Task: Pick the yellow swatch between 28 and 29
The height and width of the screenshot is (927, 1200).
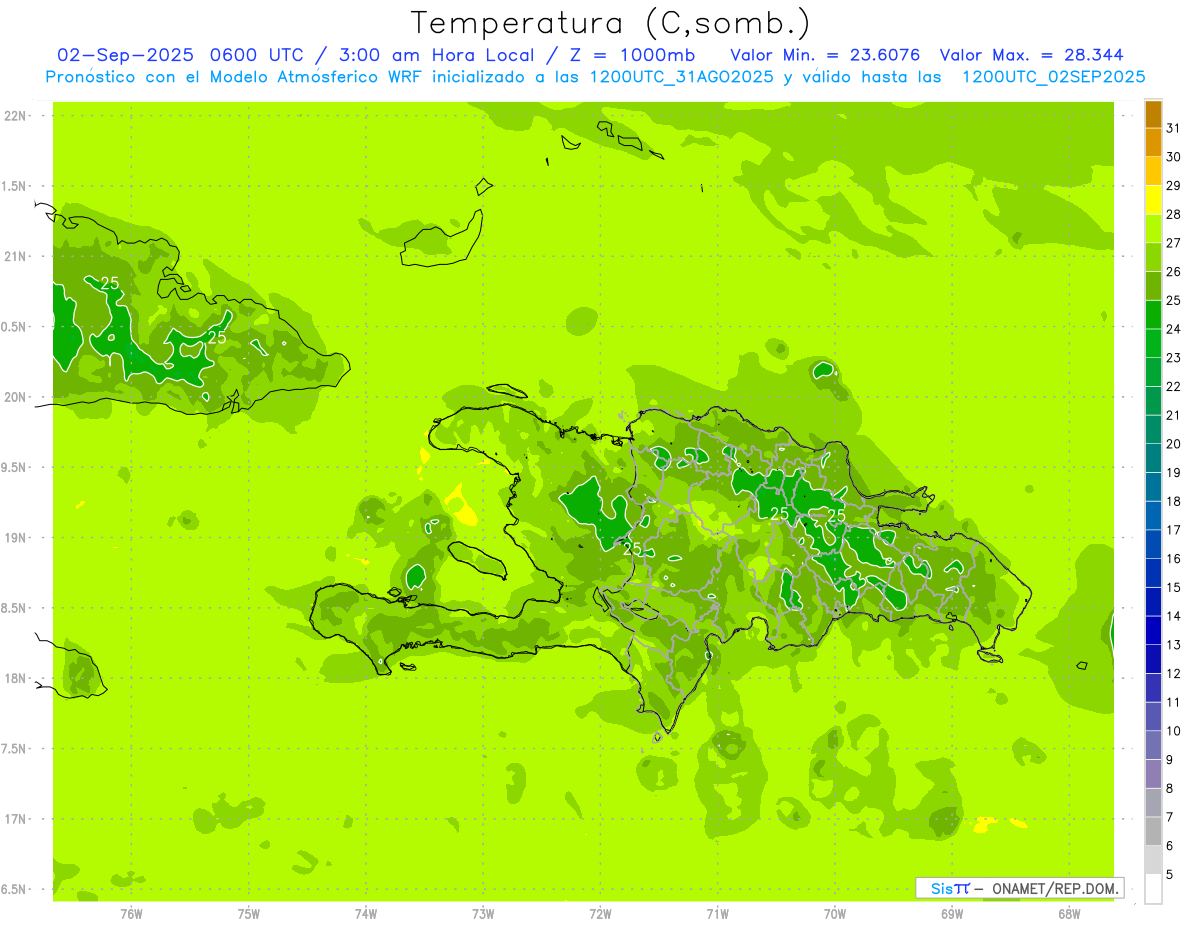Action: click(x=1153, y=200)
